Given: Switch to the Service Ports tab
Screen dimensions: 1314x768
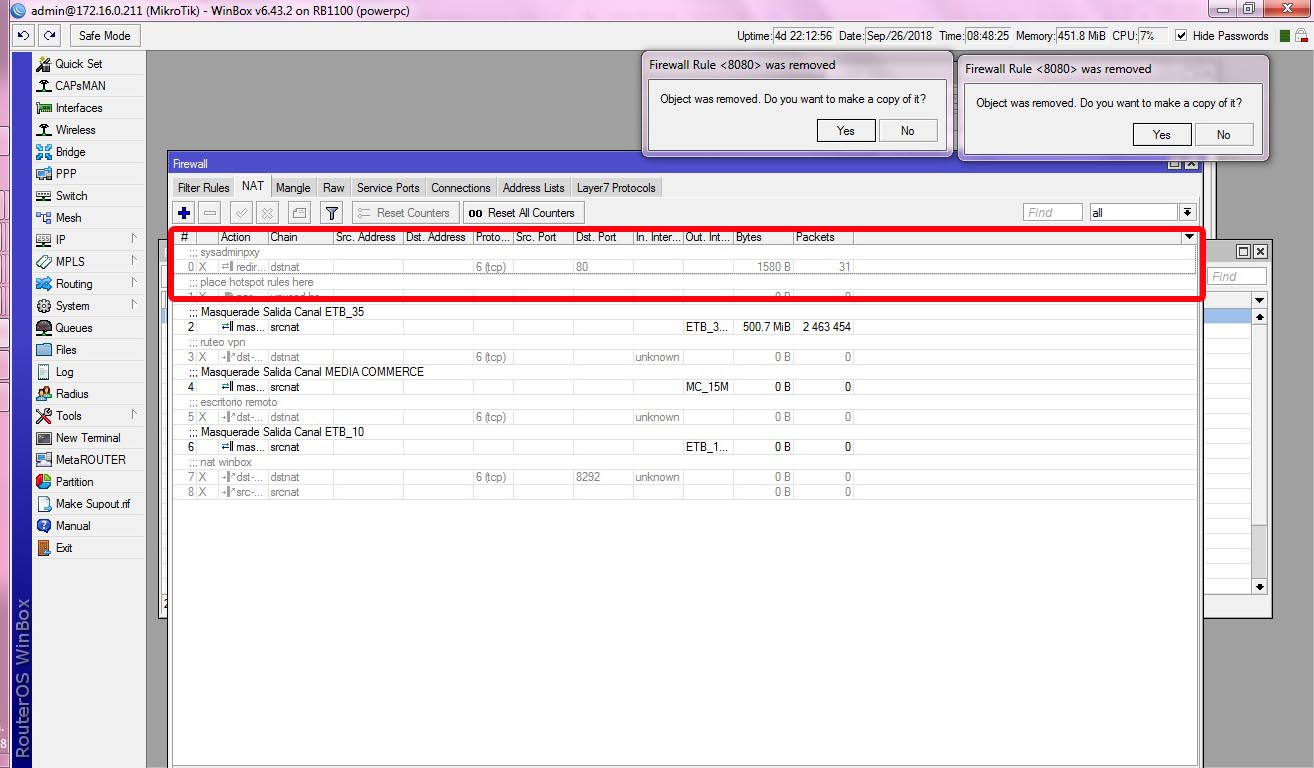Looking at the screenshot, I should 388,188.
